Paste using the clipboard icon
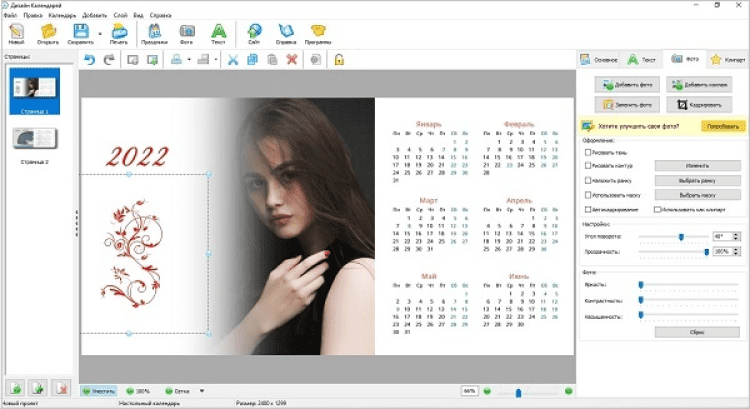The image size is (750, 409). pyautogui.click(x=272, y=60)
